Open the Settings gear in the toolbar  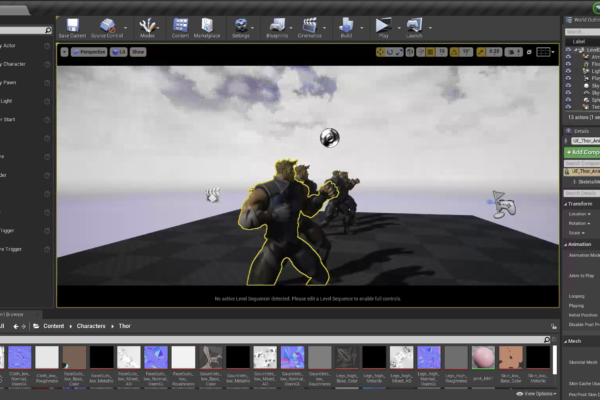pyautogui.click(x=241, y=25)
